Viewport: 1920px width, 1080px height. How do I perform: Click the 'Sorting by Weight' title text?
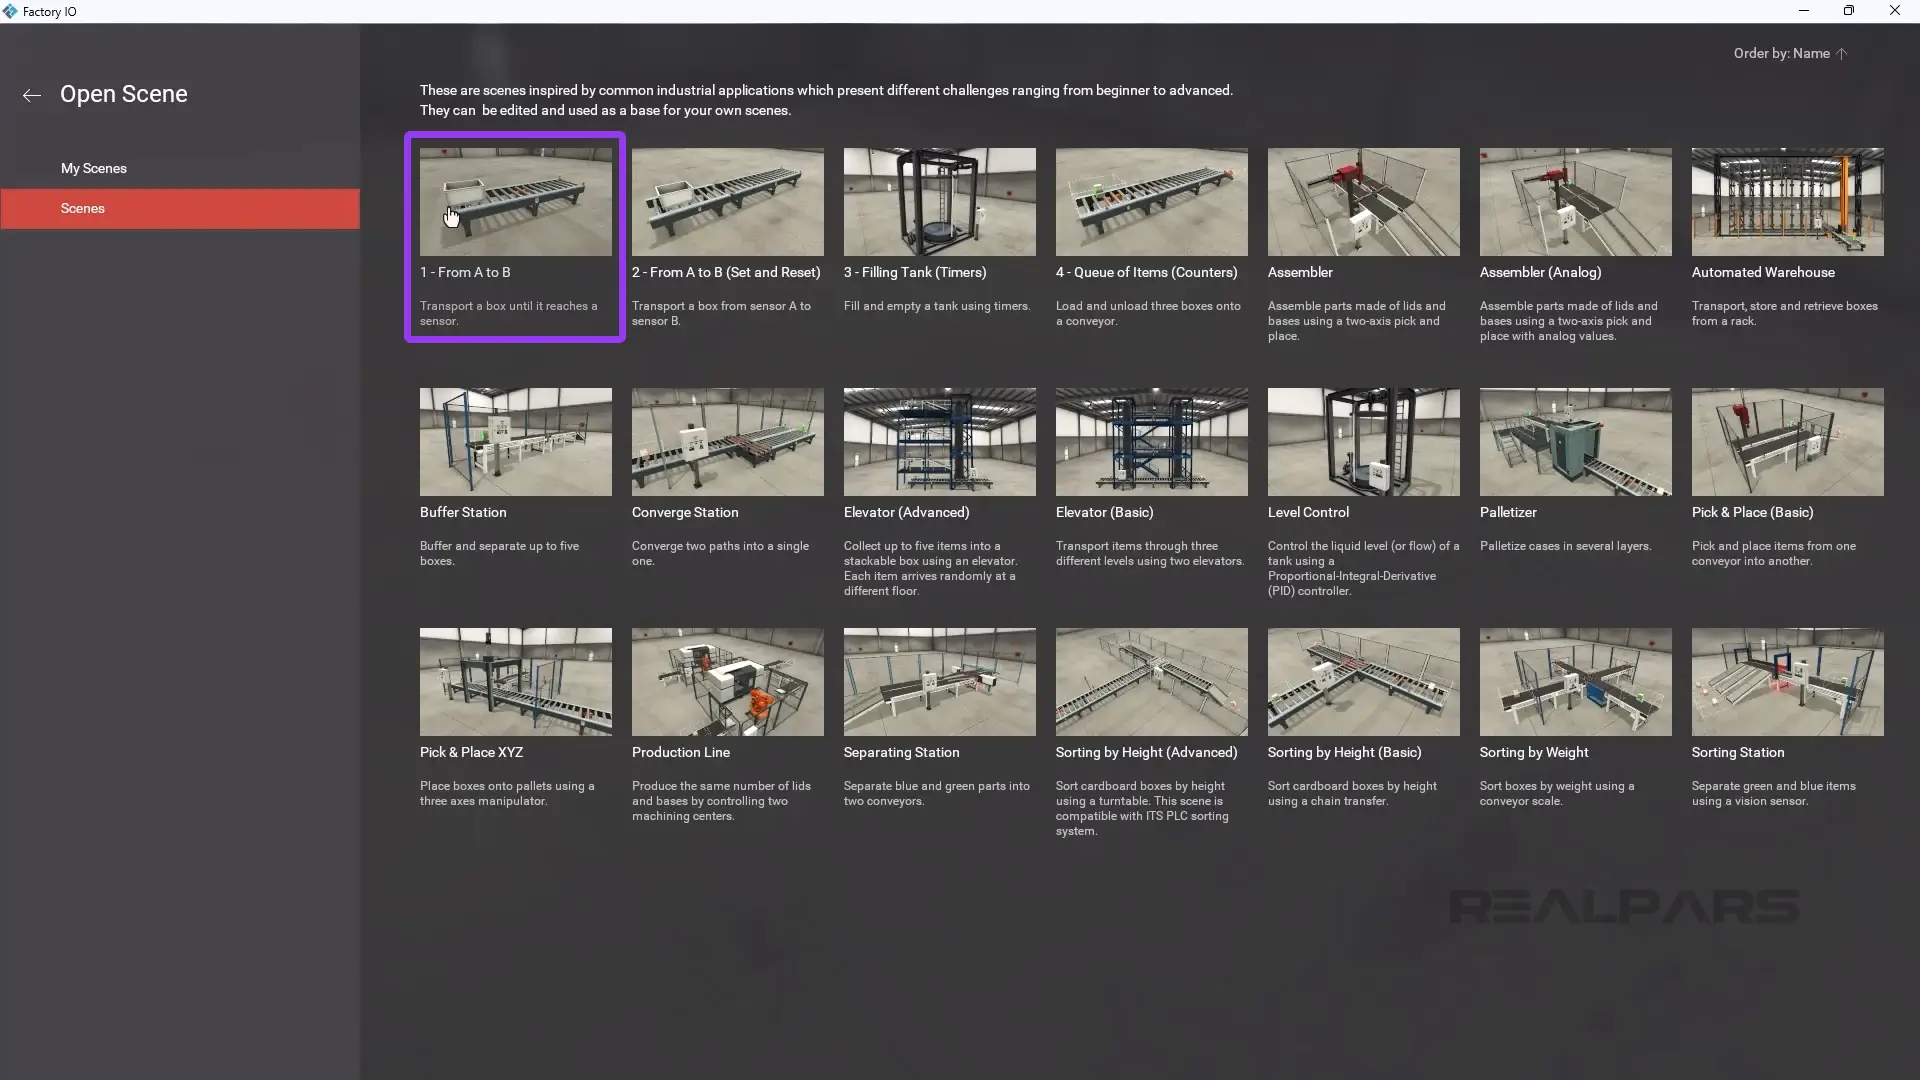[x=1534, y=752]
